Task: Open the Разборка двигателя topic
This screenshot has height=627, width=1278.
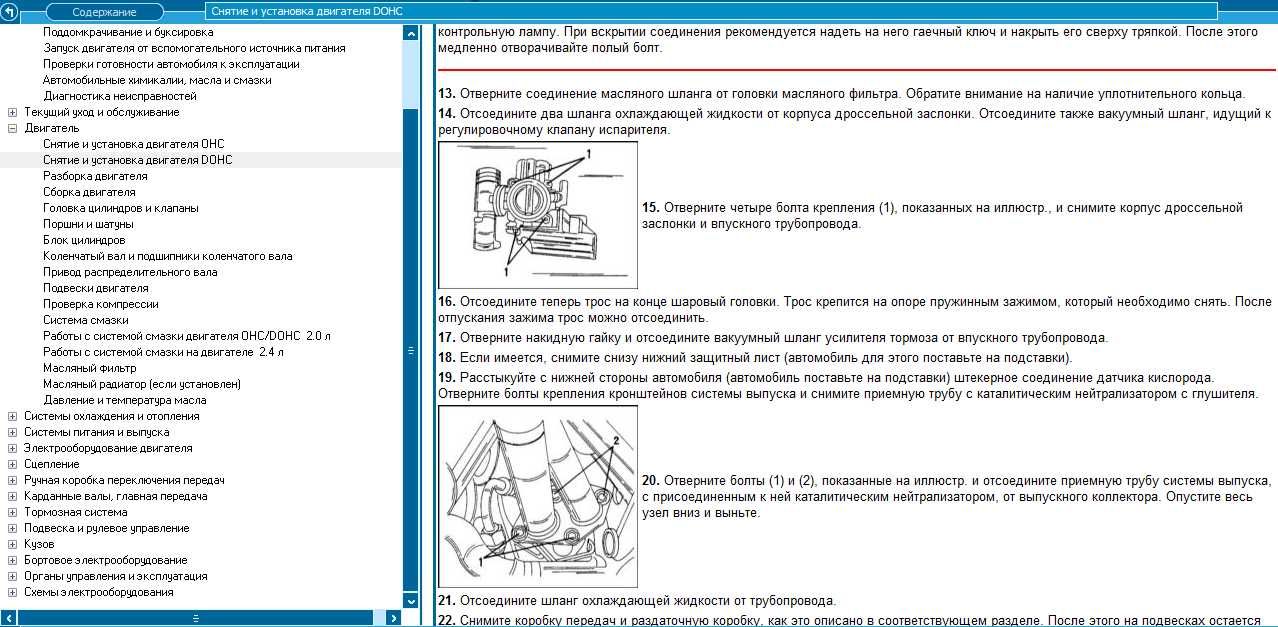Action: coord(95,176)
